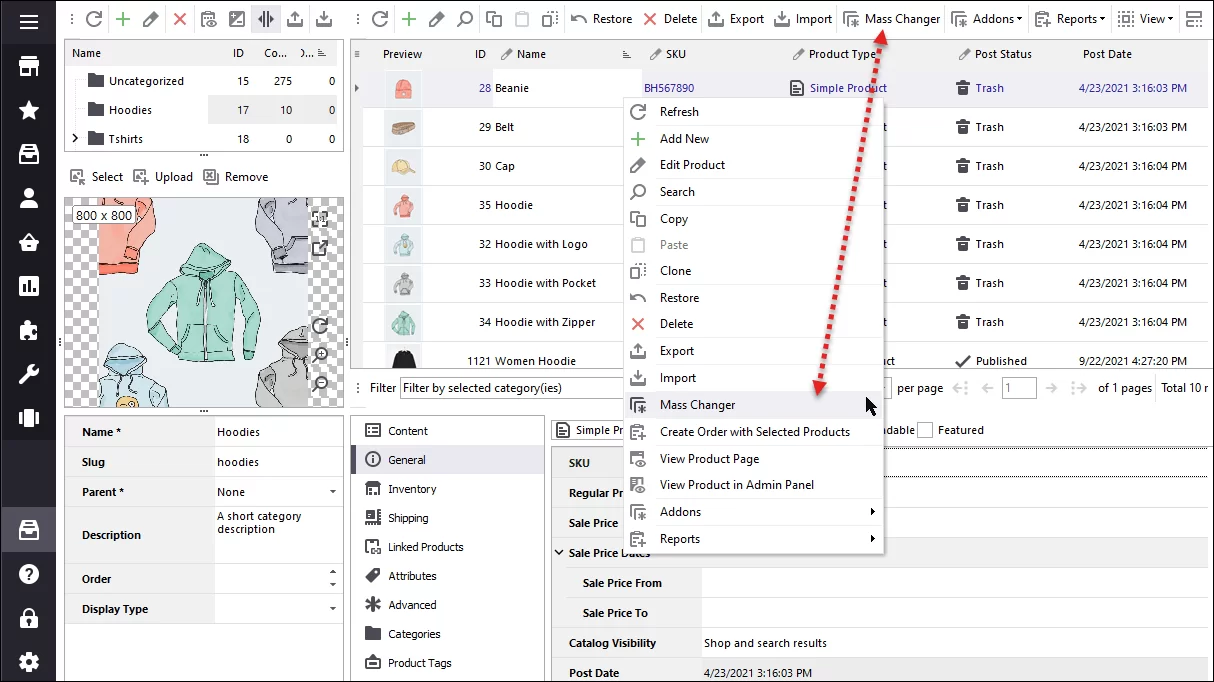Click the red delete category icon
1214x682 pixels.
click(179, 19)
